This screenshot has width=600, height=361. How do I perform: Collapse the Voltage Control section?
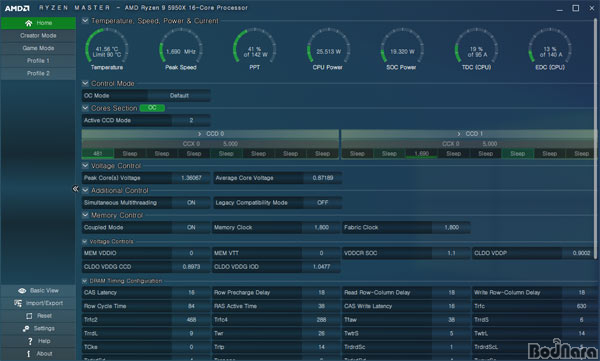pos(85,166)
